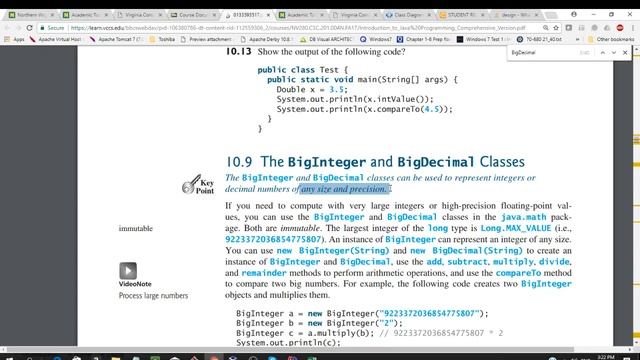Open Apps bookmark shortcut

point(14,39)
